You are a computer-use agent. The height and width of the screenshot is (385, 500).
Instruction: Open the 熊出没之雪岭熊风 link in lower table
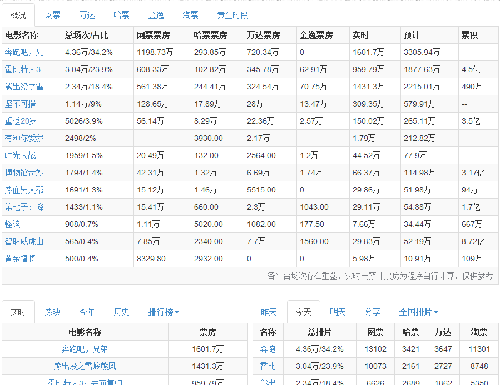pyautogui.click(x=85, y=366)
